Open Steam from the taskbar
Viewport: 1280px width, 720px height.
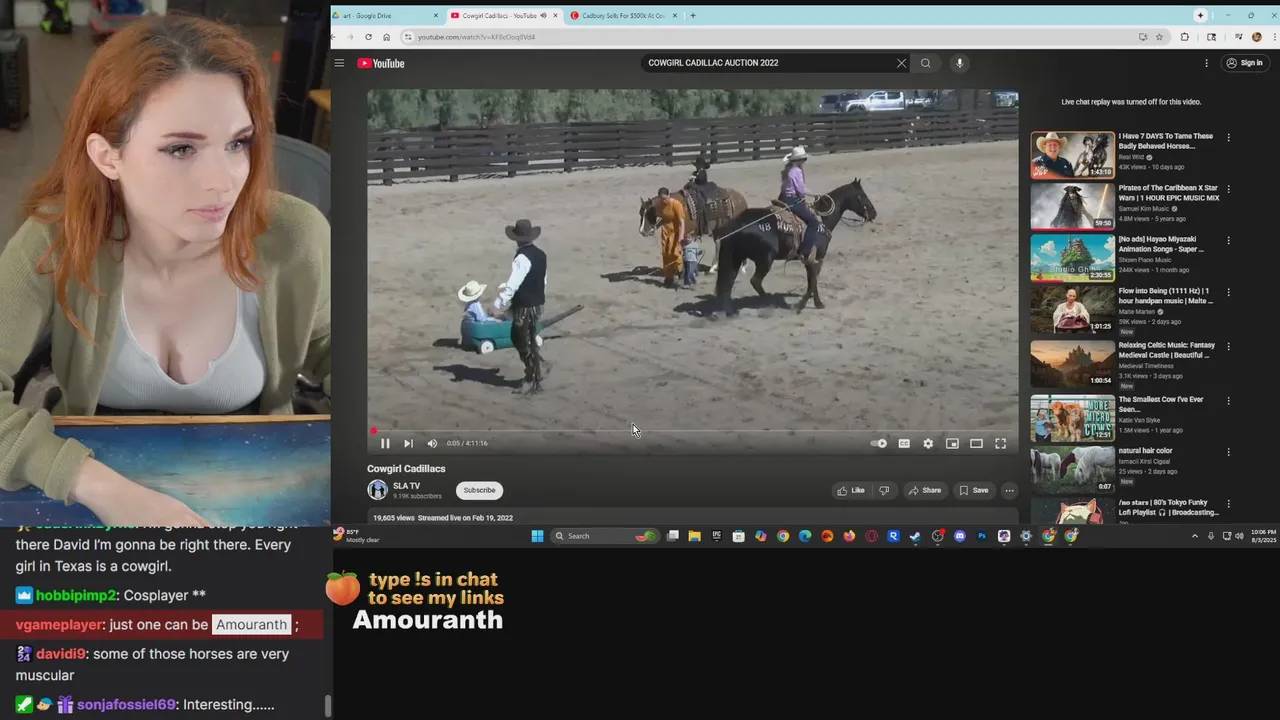[915, 536]
